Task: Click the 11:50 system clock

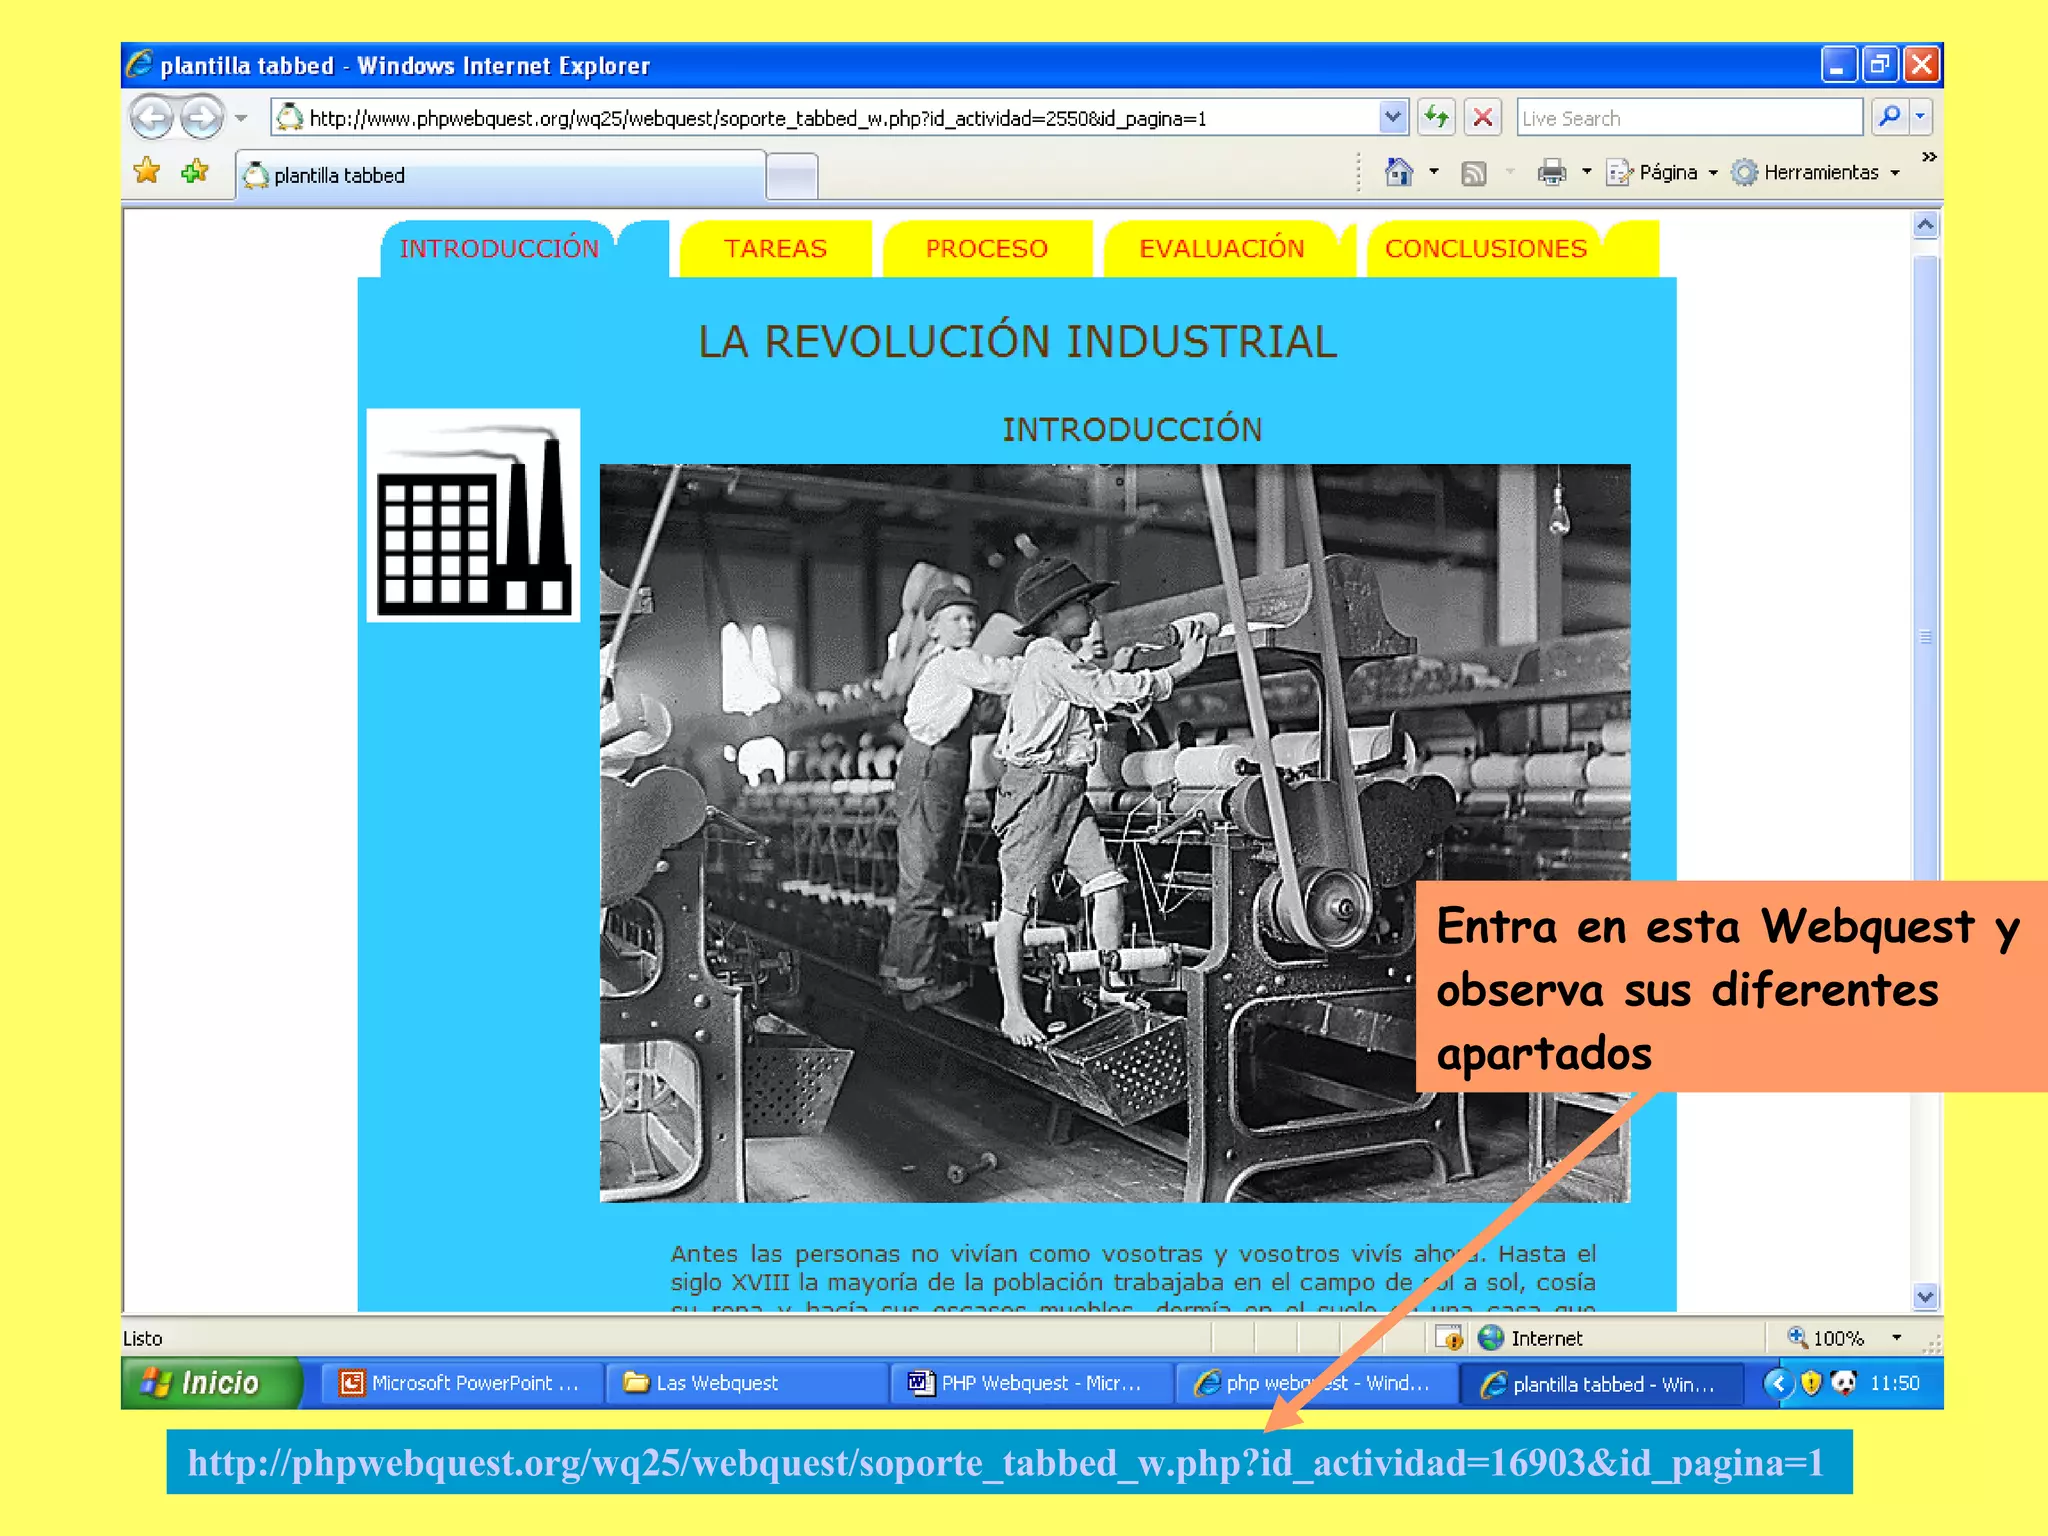Action: click(x=1895, y=1383)
